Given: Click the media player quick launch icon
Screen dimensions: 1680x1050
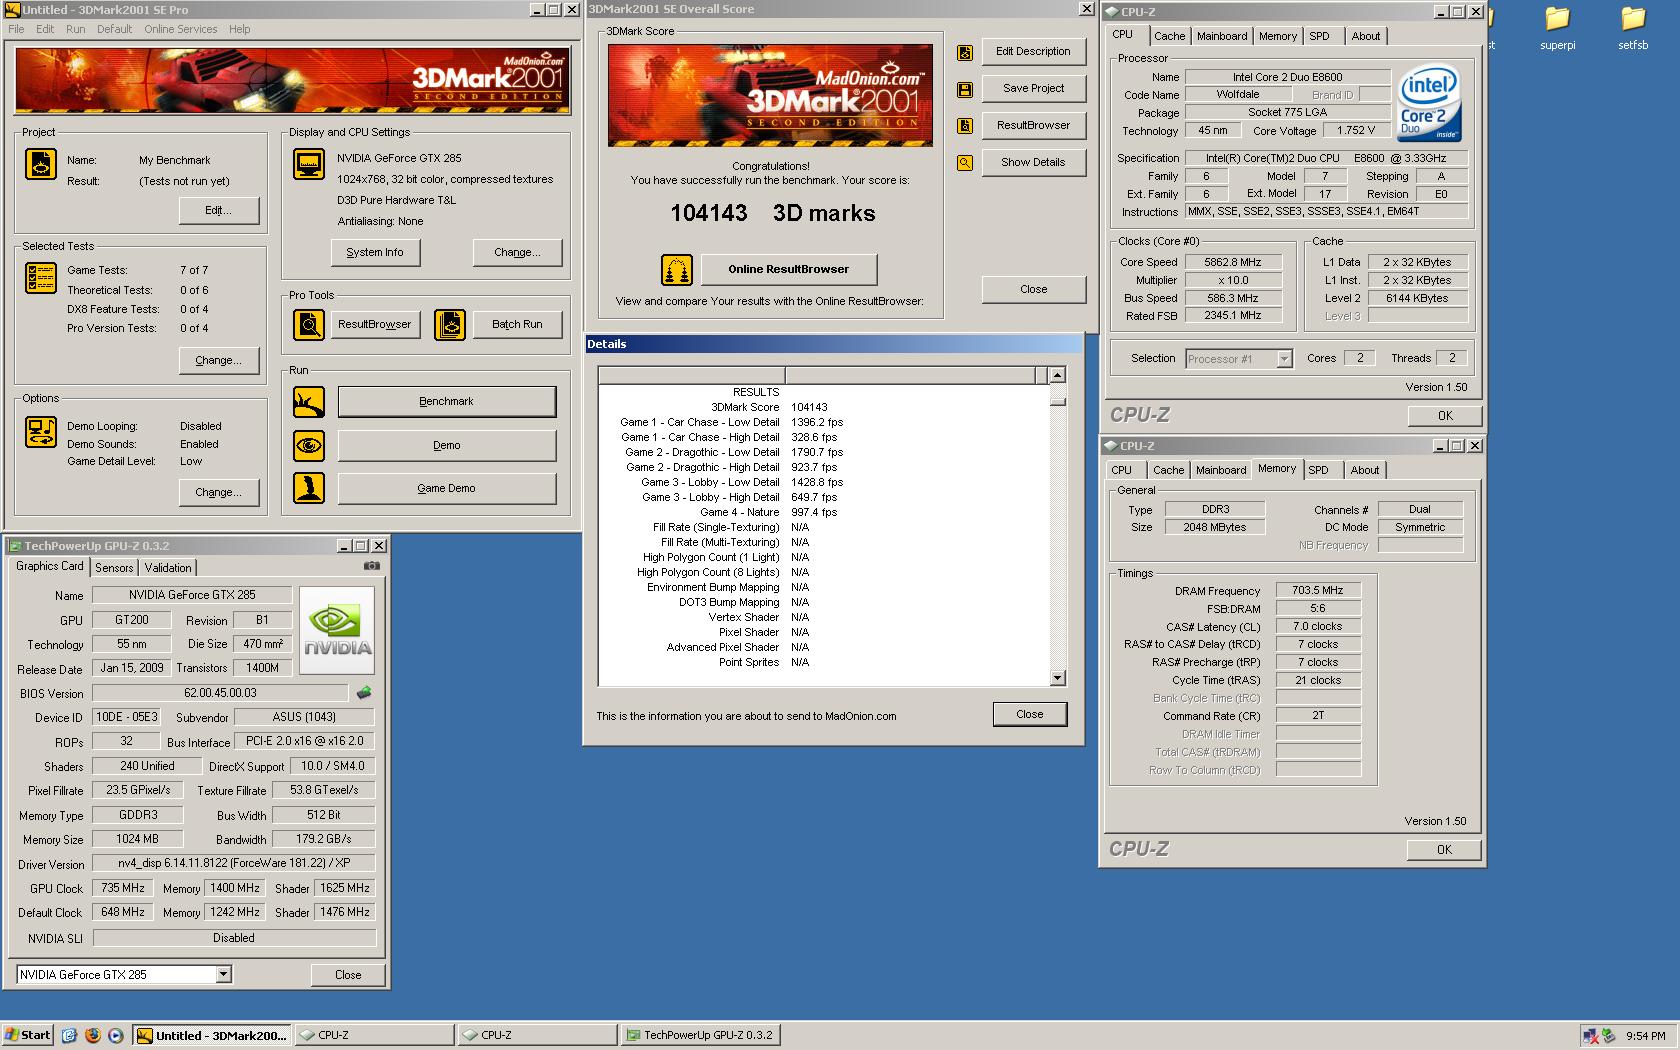Looking at the screenshot, I should click(x=115, y=1036).
